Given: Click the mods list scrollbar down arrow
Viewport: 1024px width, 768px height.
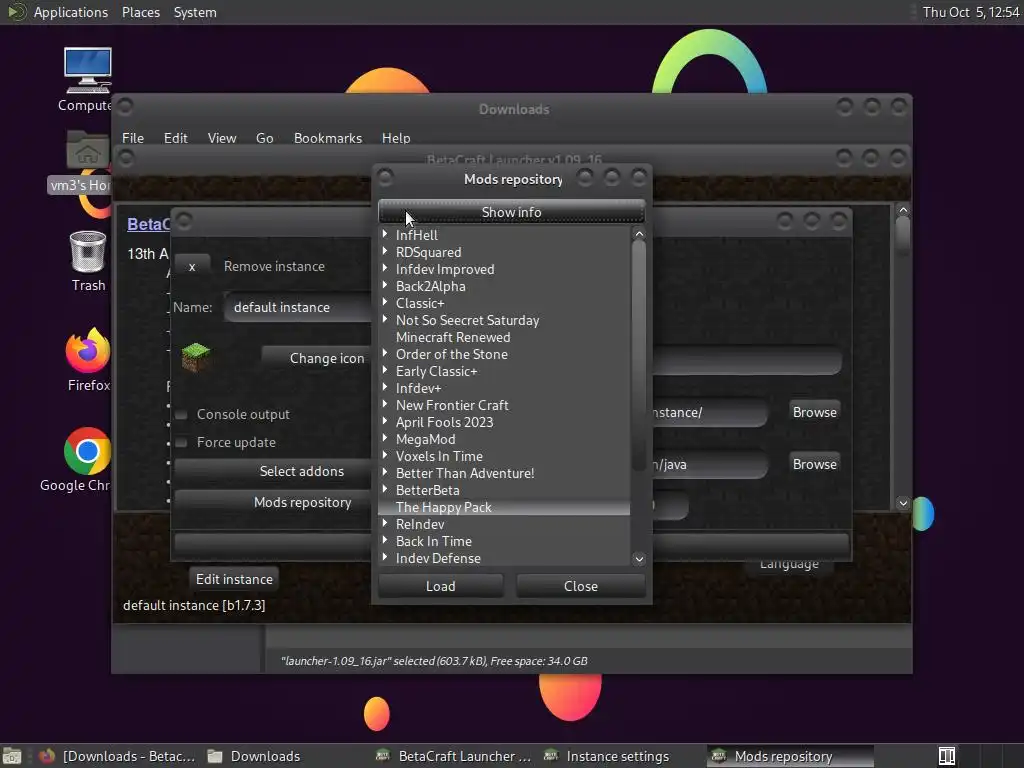Looking at the screenshot, I should 639,559.
